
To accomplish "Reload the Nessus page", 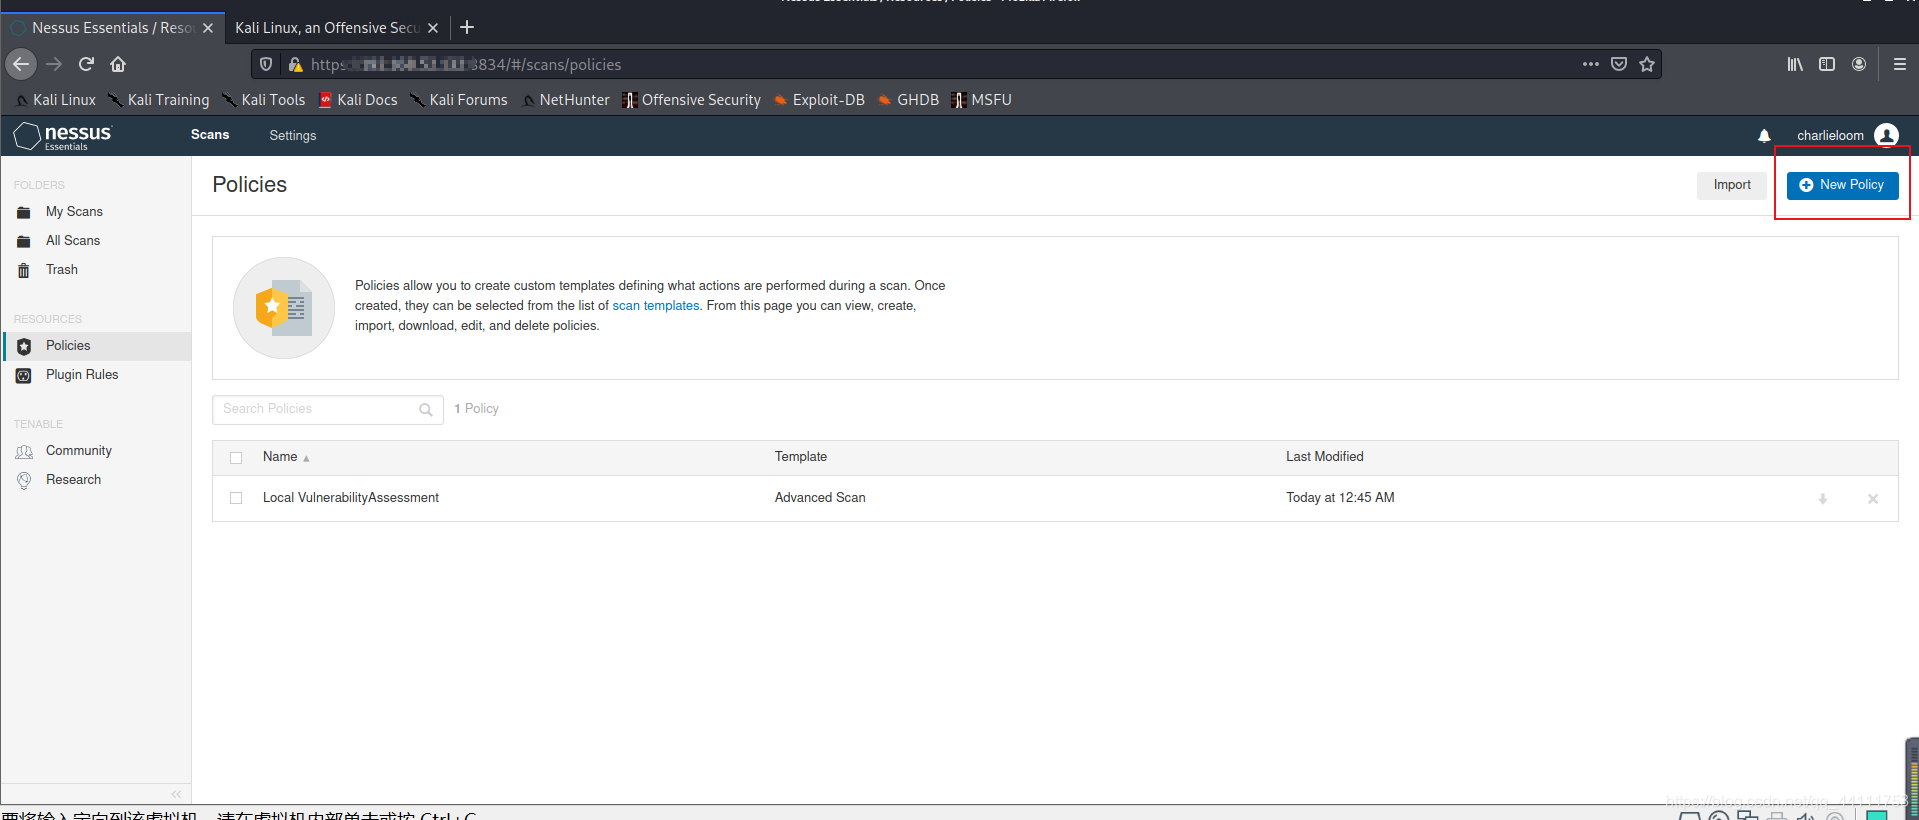I will pyautogui.click(x=86, y=64).
